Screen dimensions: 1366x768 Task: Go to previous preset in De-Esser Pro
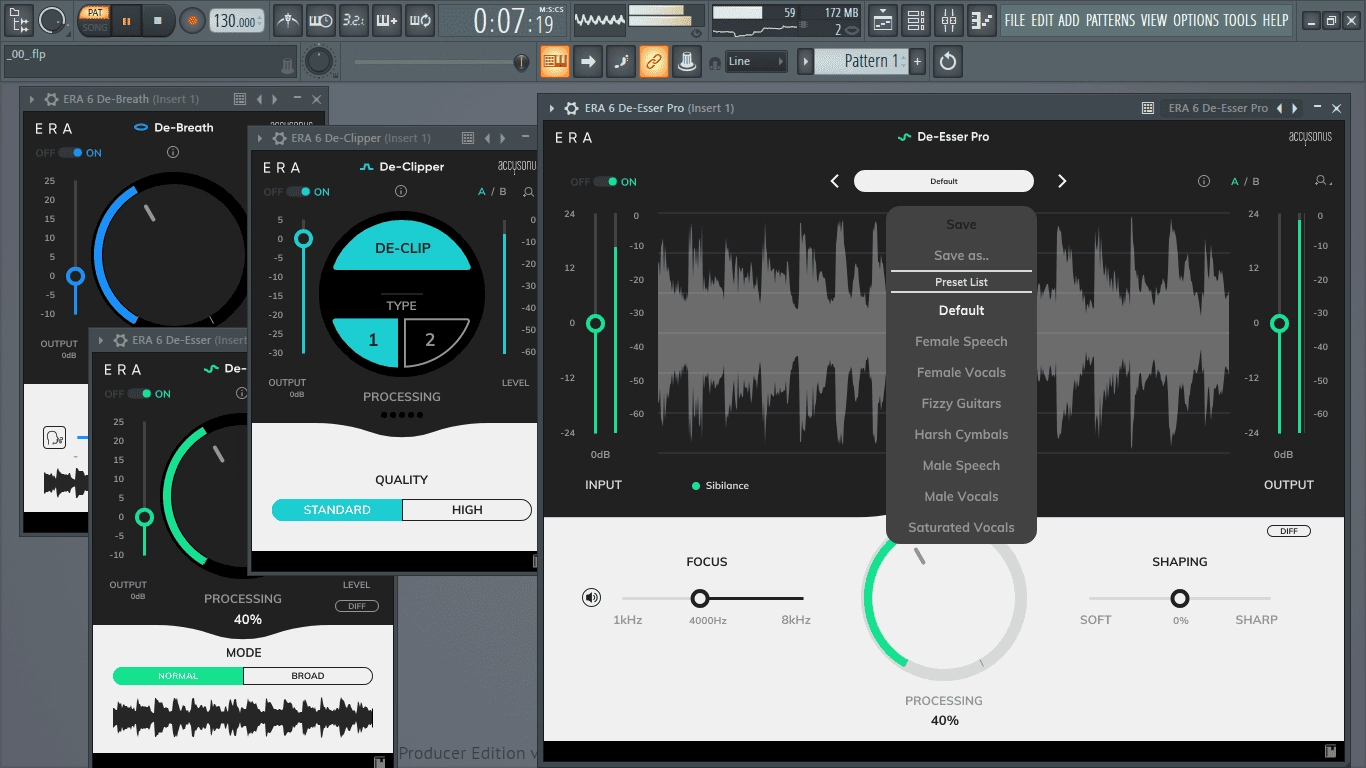[x=835, y=181]
